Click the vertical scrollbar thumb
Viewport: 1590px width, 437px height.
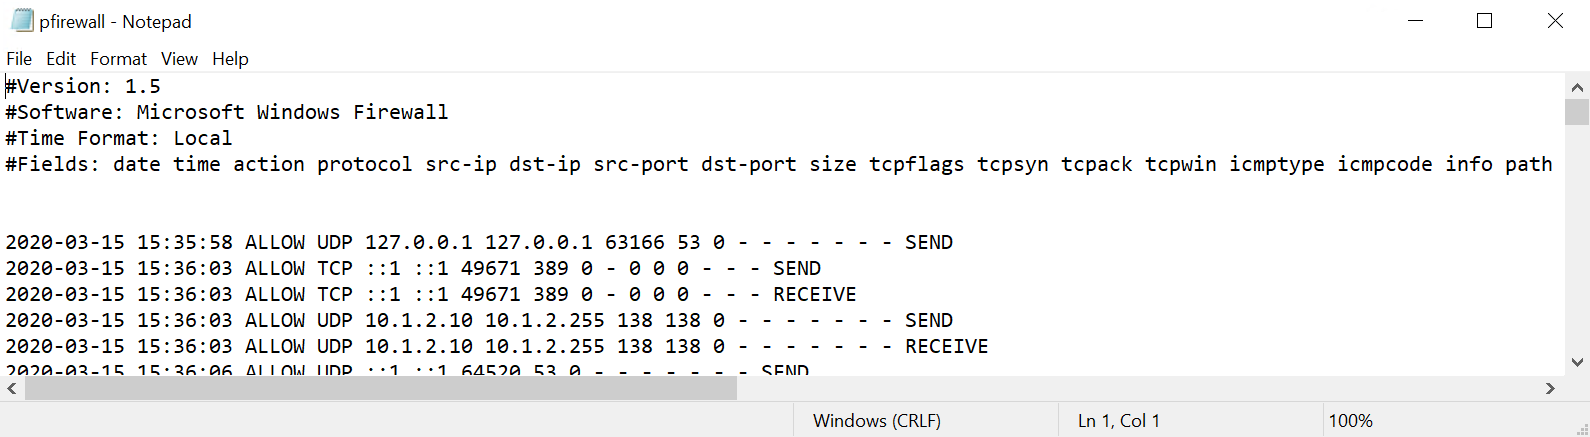(x=1577, y=111)
